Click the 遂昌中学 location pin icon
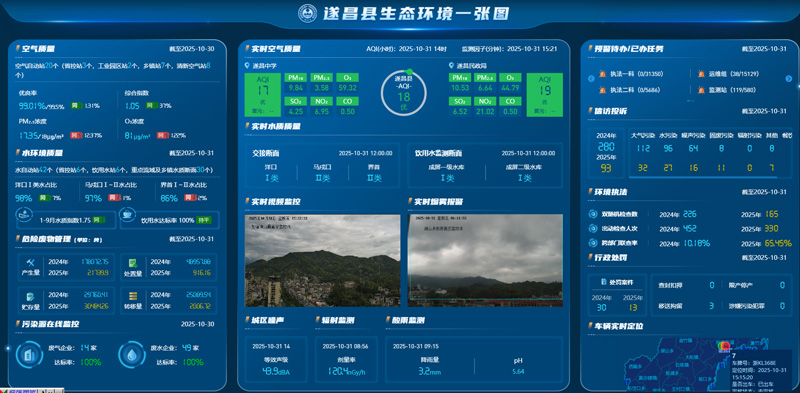The image size is (800, 393). point(247,66)
